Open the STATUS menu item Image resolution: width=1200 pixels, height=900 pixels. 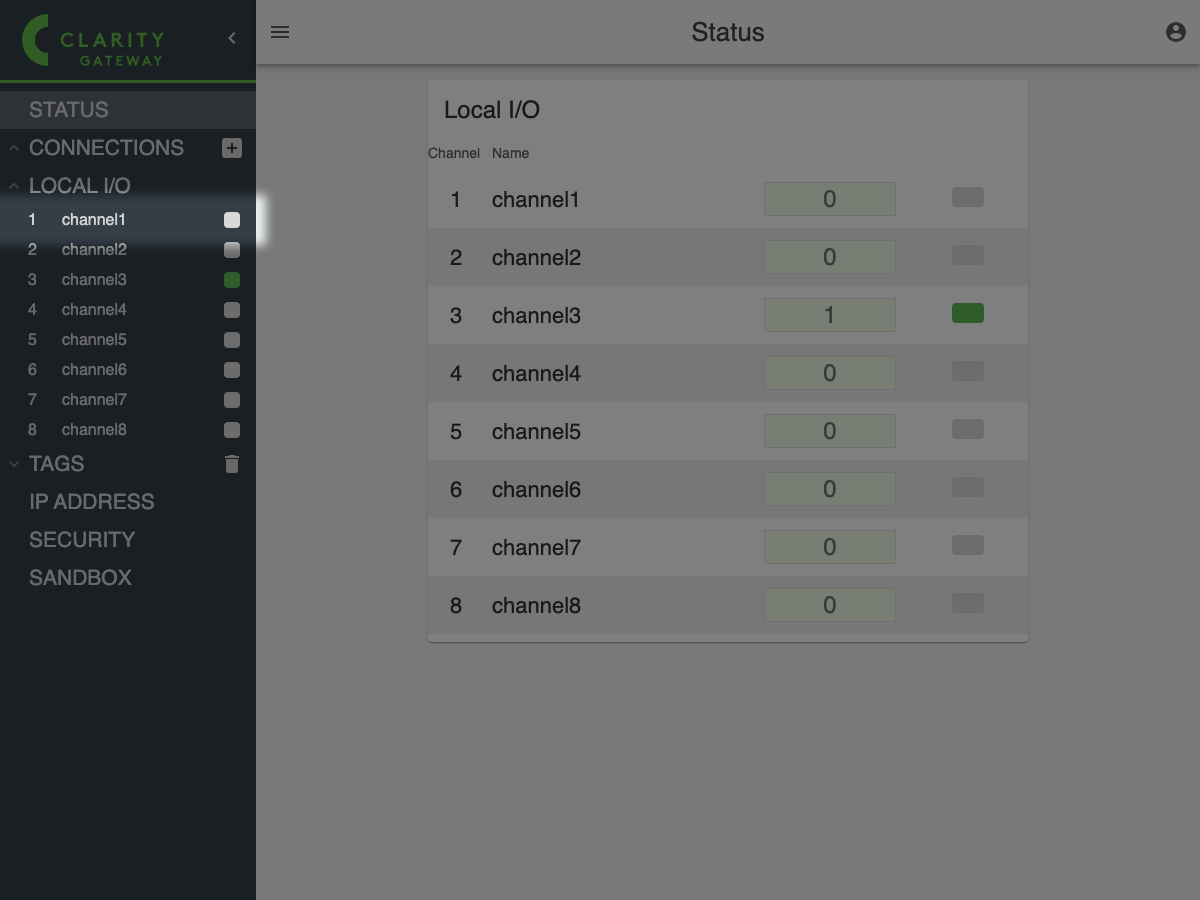[x=69, y=110]
